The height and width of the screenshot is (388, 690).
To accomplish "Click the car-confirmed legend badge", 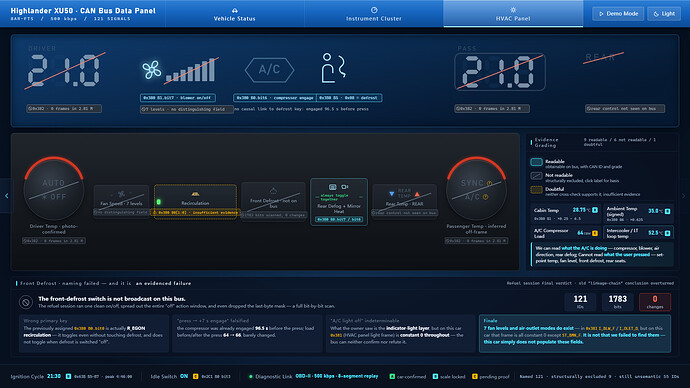I will 392,376.
